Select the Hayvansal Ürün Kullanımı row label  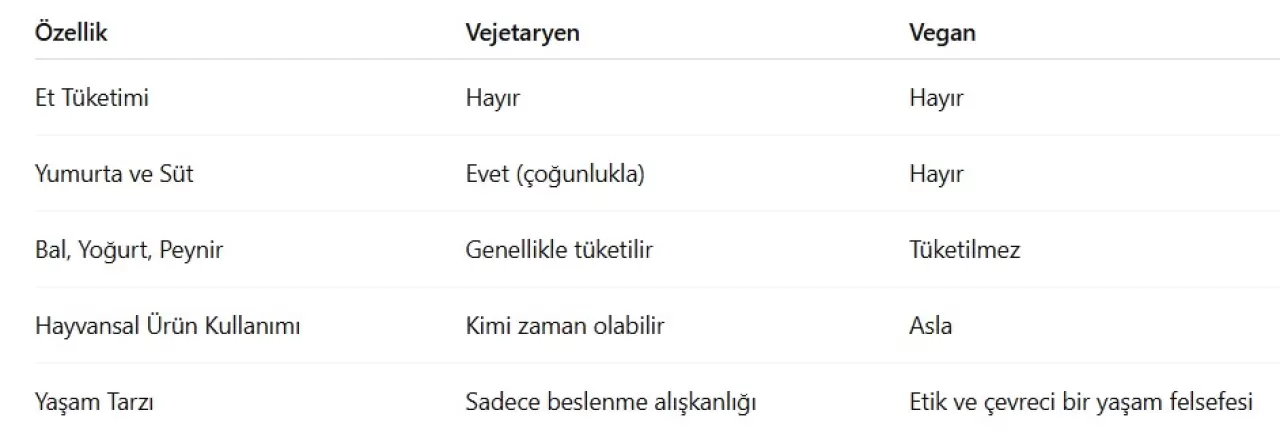point(168,326)
